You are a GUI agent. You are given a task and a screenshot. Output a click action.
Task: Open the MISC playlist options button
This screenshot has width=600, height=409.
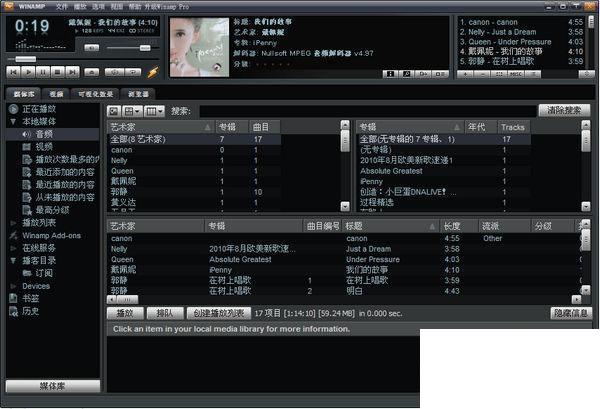click(515, 74)
